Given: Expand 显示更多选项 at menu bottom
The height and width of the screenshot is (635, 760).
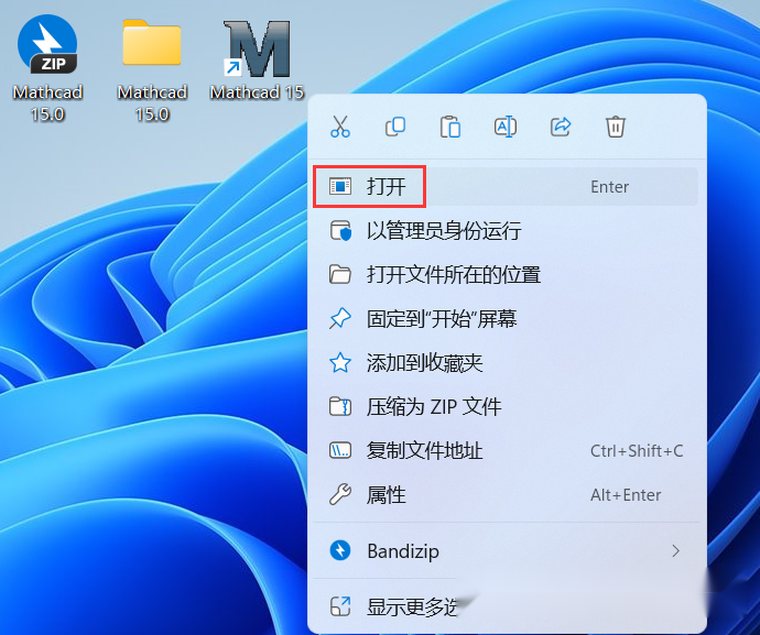Looking at the screenshot, I should (x=412, y=606).
